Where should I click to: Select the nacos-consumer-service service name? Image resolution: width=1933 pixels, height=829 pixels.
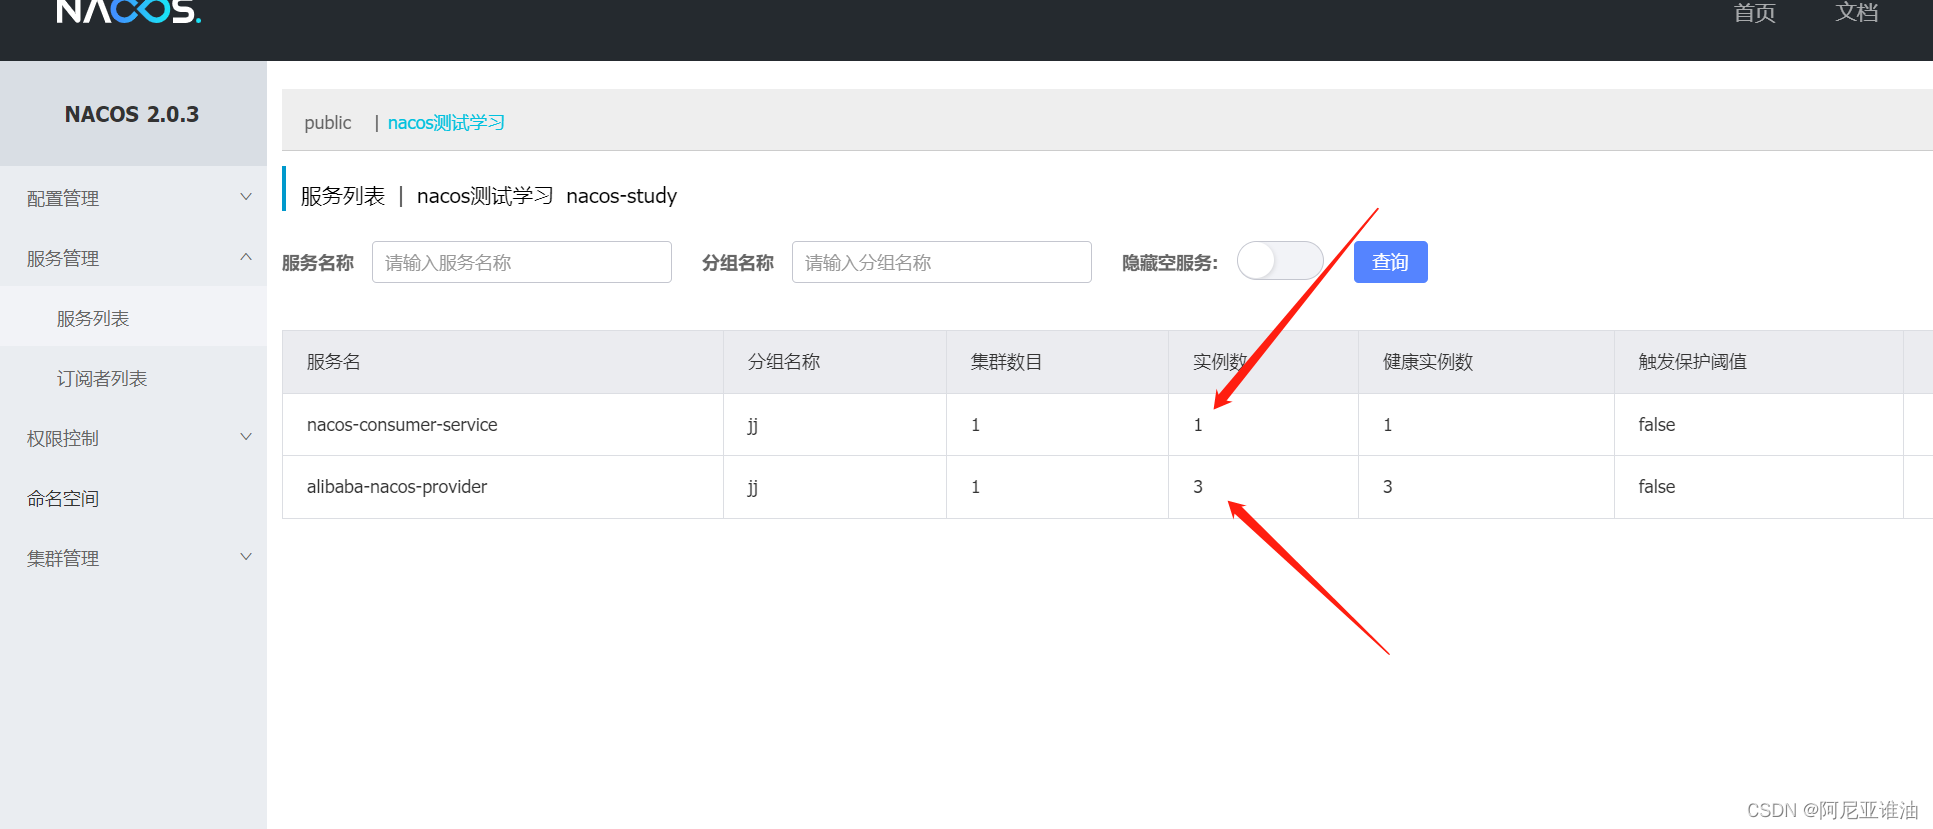402,424
